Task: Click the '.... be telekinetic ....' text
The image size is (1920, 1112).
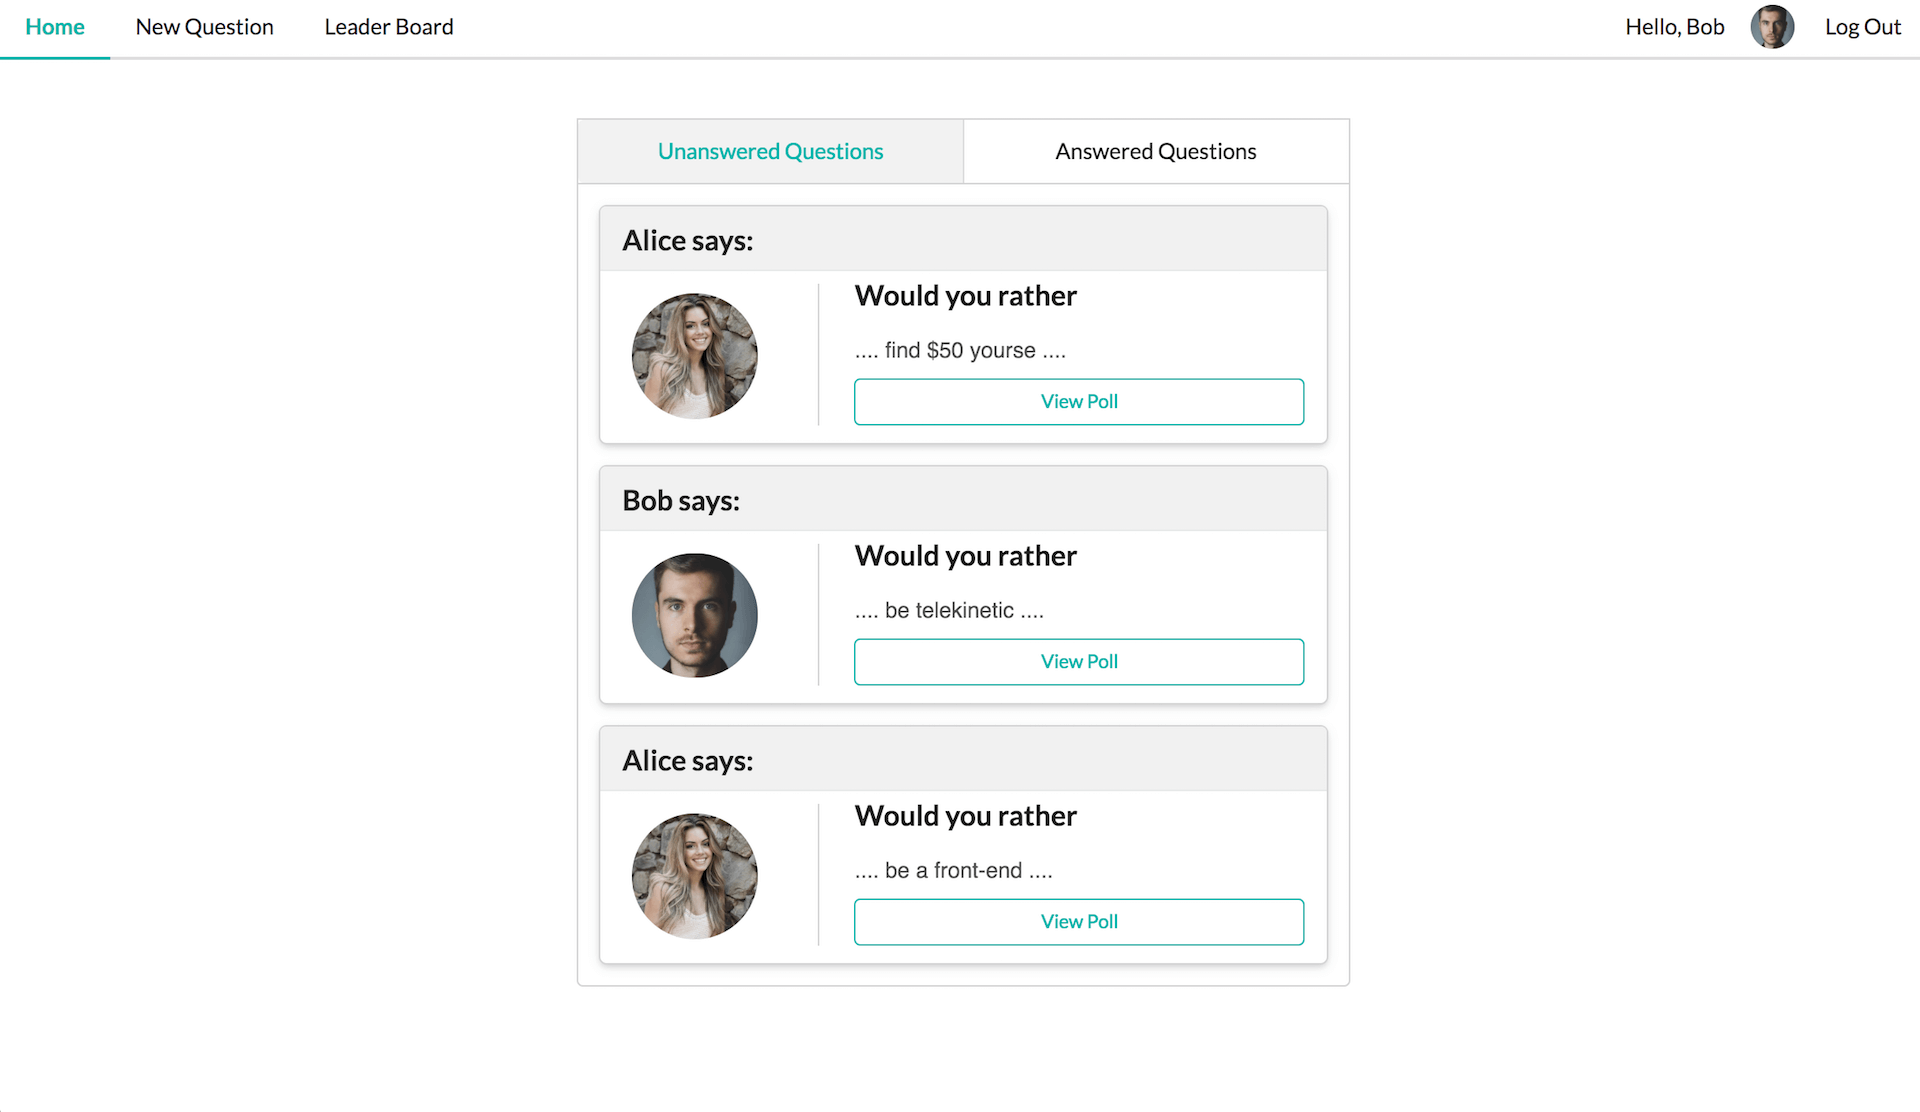Action: (949, 611)
